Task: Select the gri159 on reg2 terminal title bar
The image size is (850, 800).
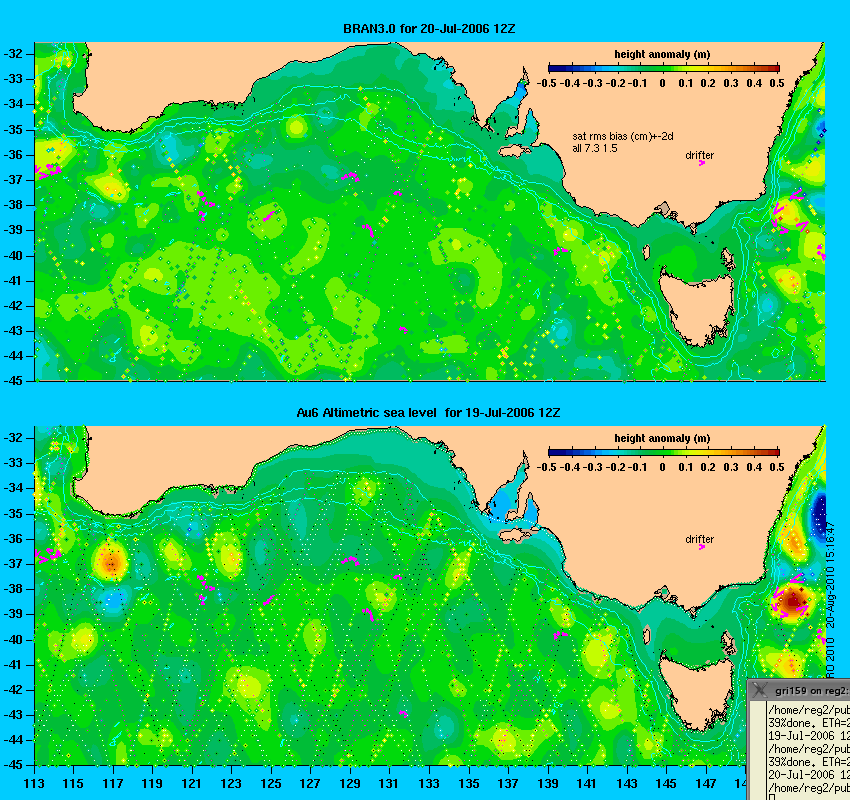Action: (x=799, y=691)
